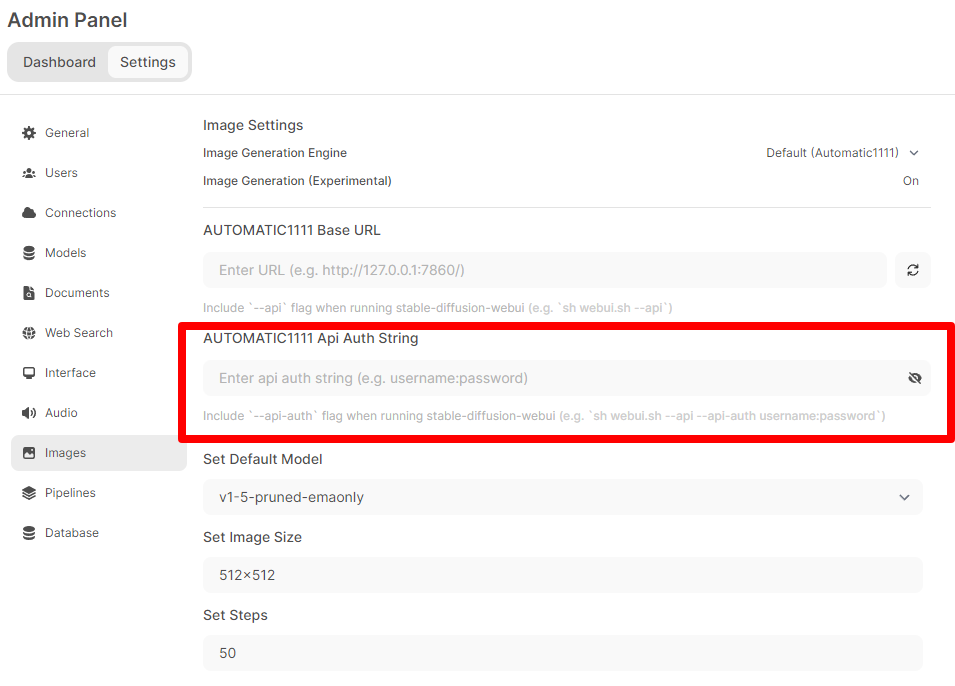Click the Images picture icon
The height and width of the screenshot is (686, 955).
coord(29,453)
